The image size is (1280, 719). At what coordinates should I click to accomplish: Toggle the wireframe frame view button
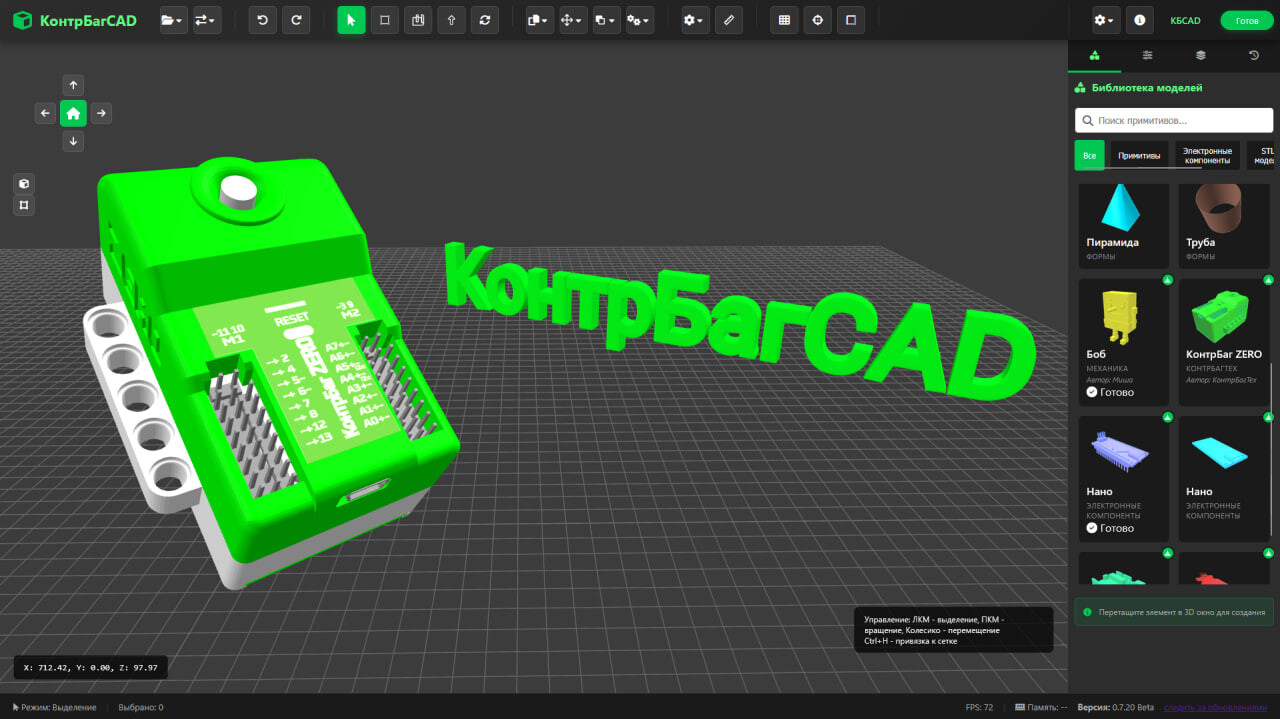pyautogui.click(x=25, y=205)
